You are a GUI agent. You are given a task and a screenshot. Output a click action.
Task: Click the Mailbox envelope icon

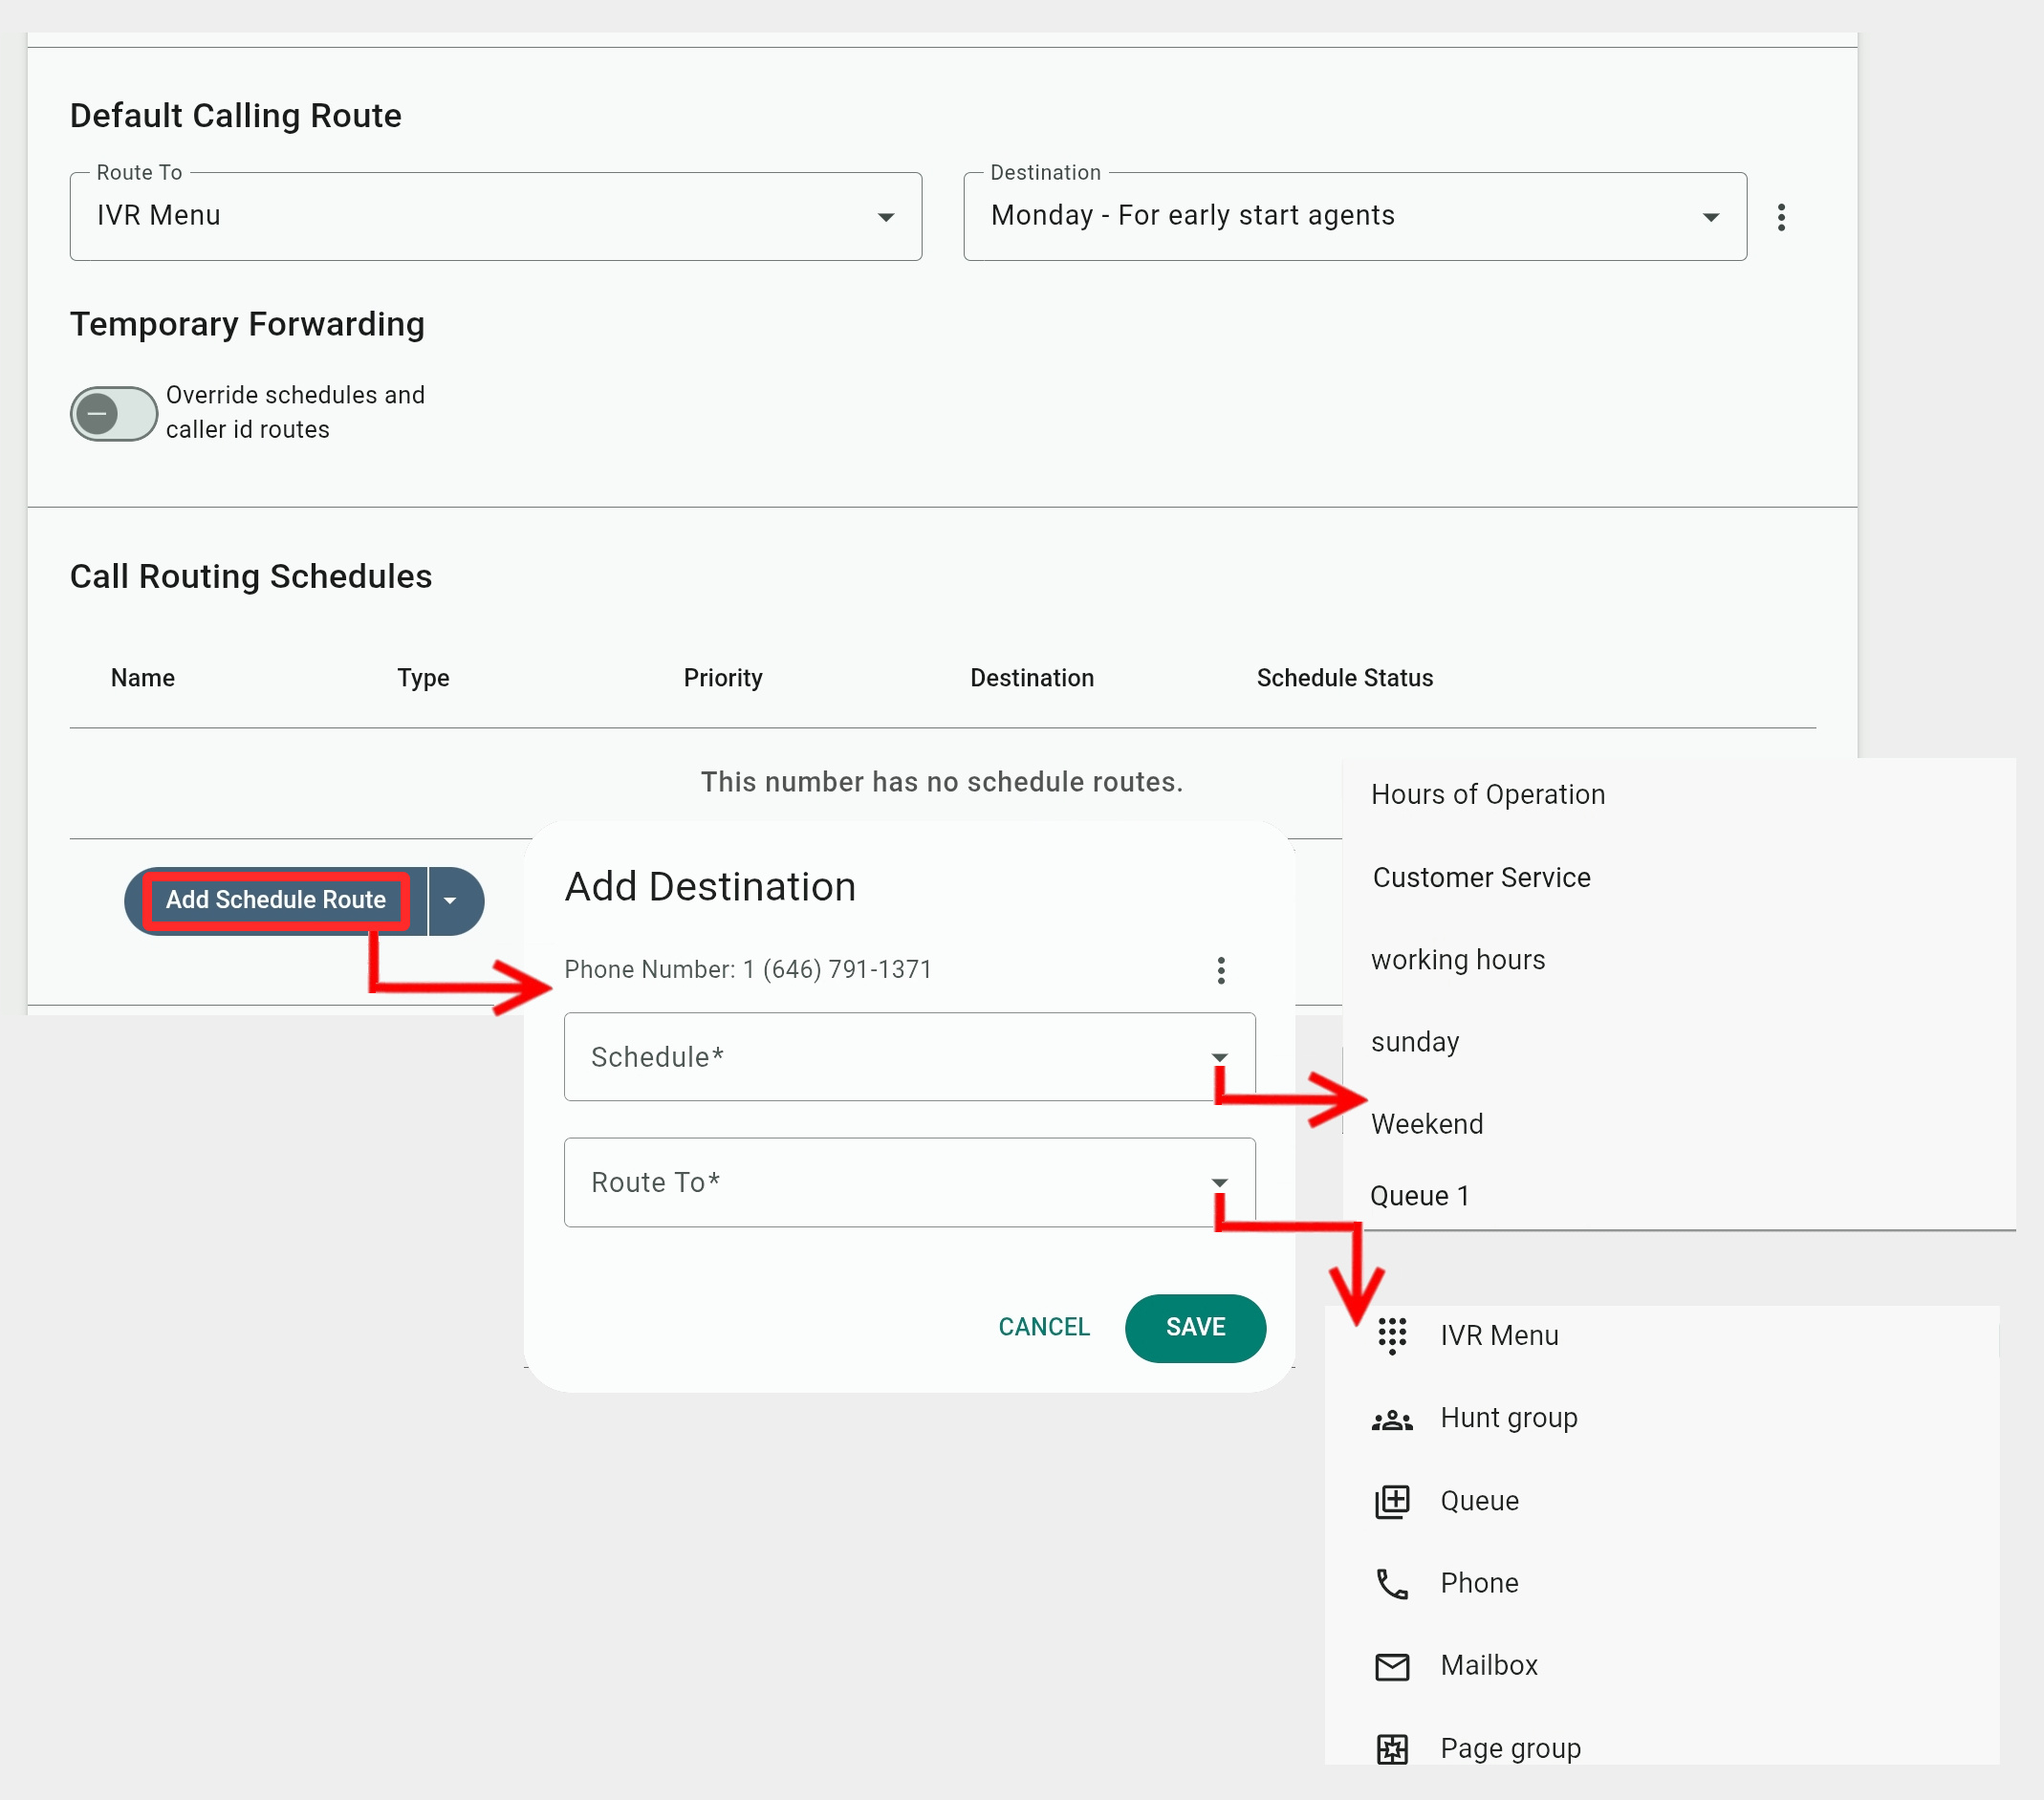[x=1392, y=1666]
